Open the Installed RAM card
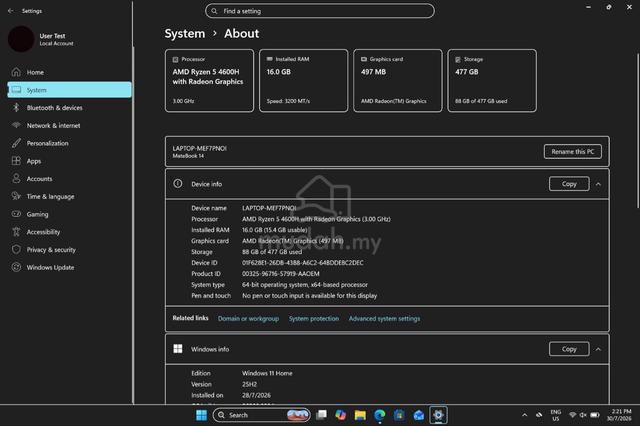This screenshot has width=640, height=426. (x=304, y=80)
